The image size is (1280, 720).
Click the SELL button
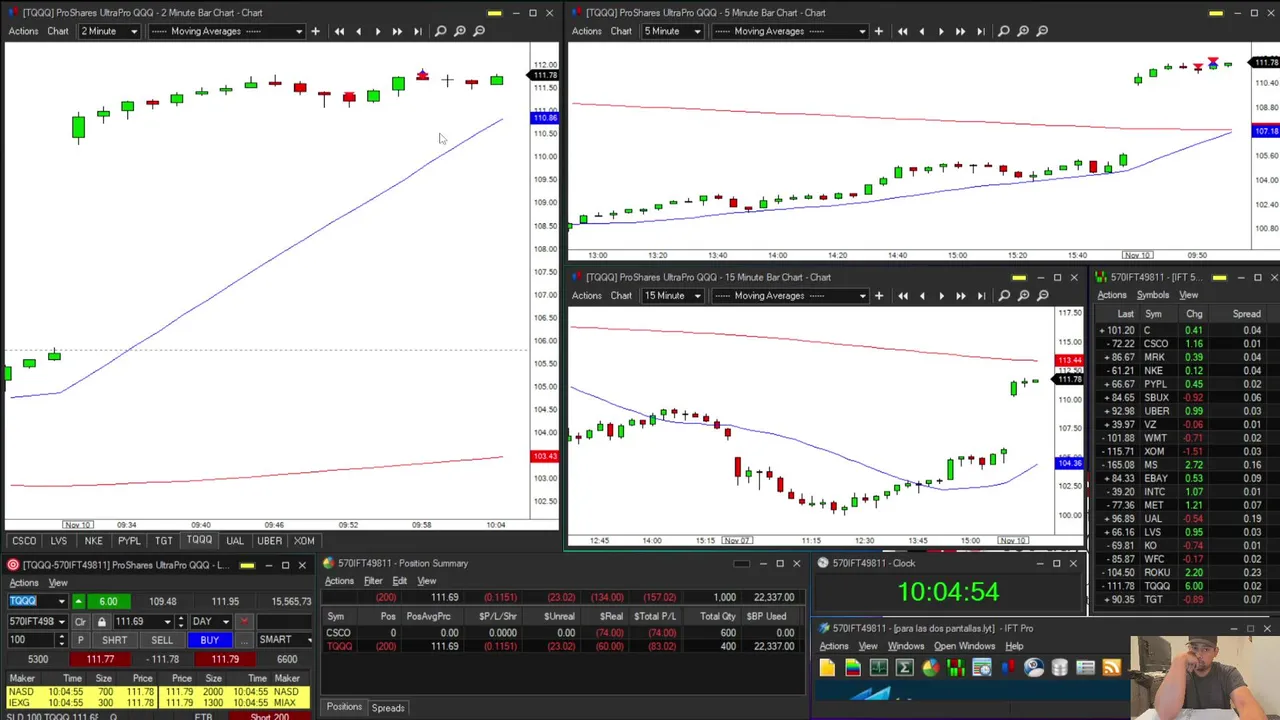pos(162,640)
